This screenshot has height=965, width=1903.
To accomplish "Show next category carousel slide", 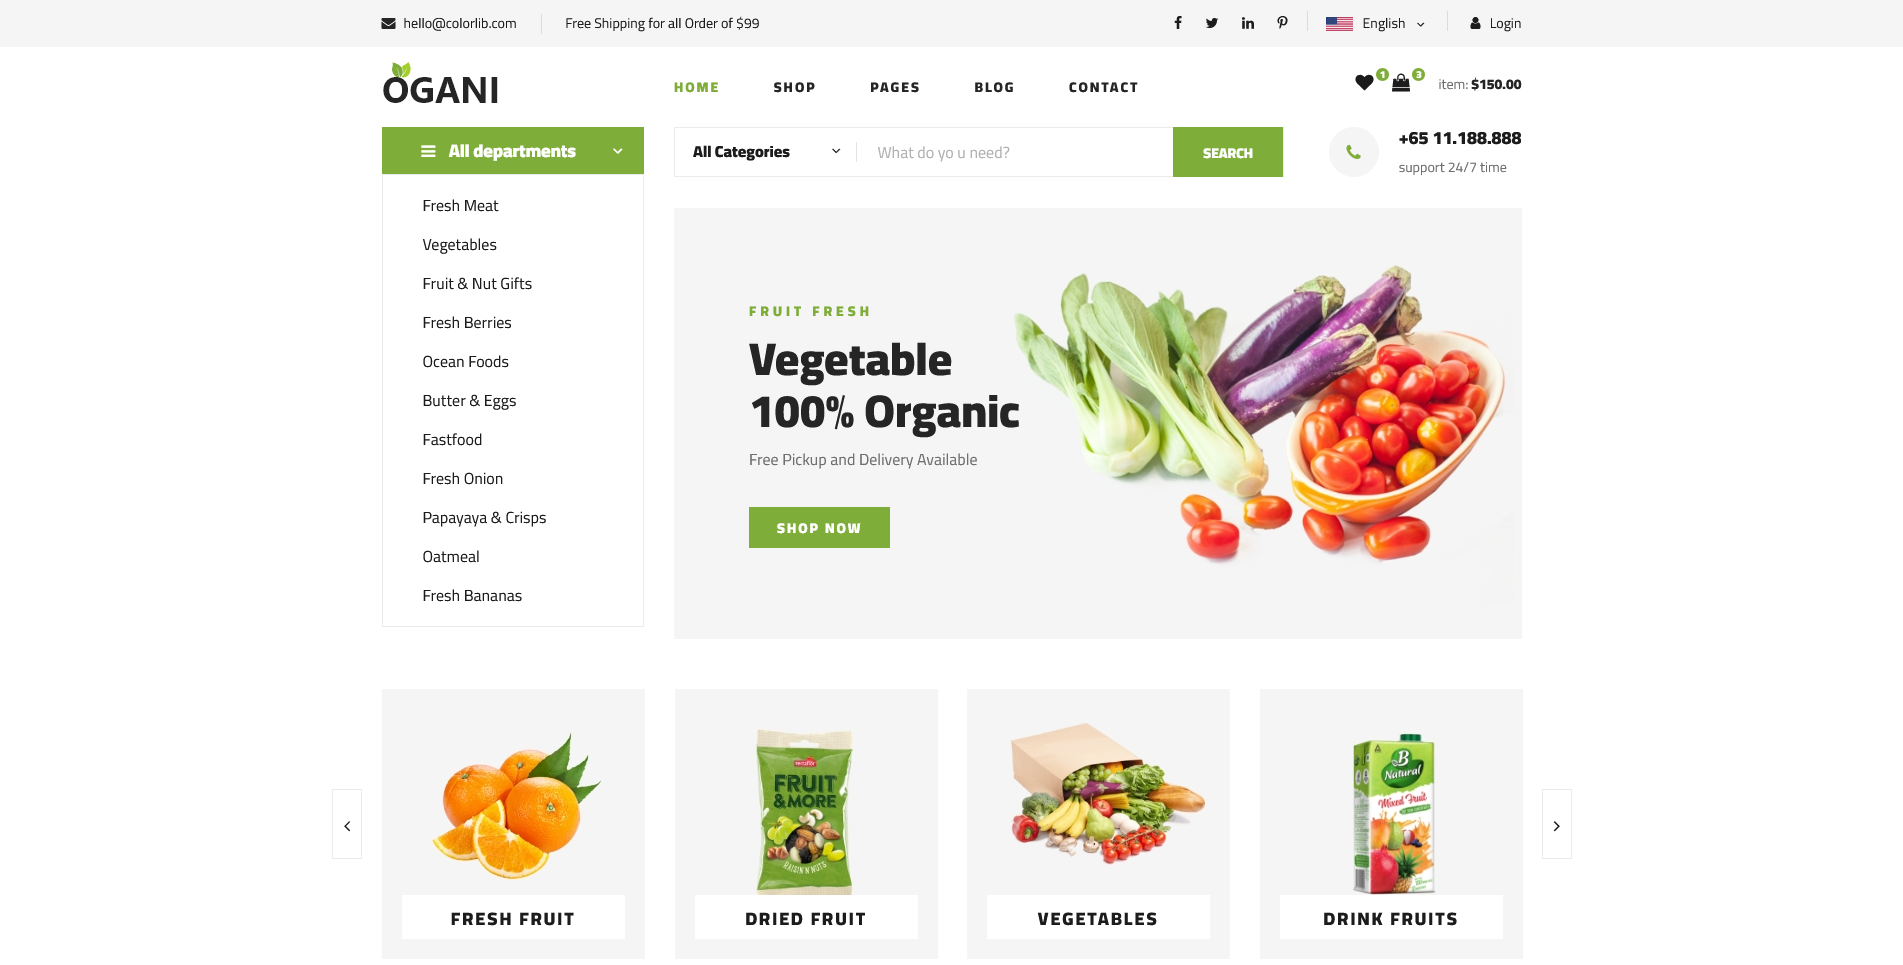I will (x=1556, y=824).
